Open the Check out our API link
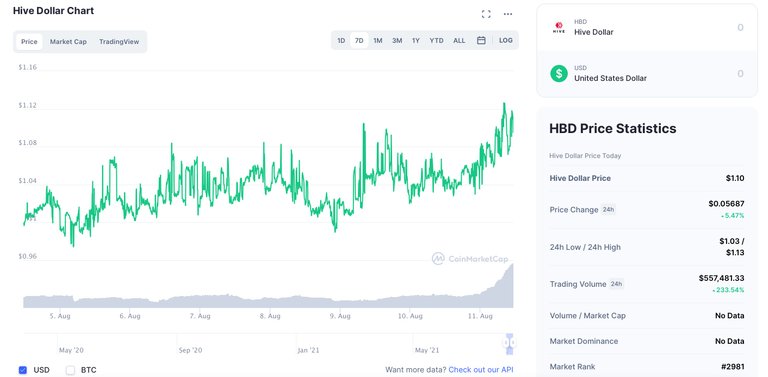 tap(481, 370)
